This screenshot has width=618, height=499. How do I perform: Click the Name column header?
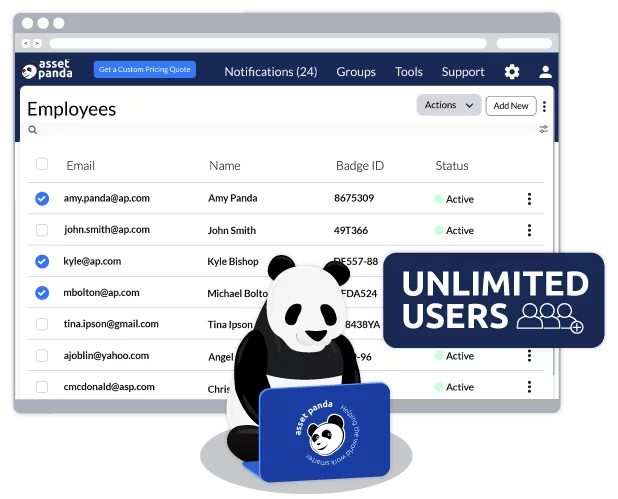click(x=225, y=166)
